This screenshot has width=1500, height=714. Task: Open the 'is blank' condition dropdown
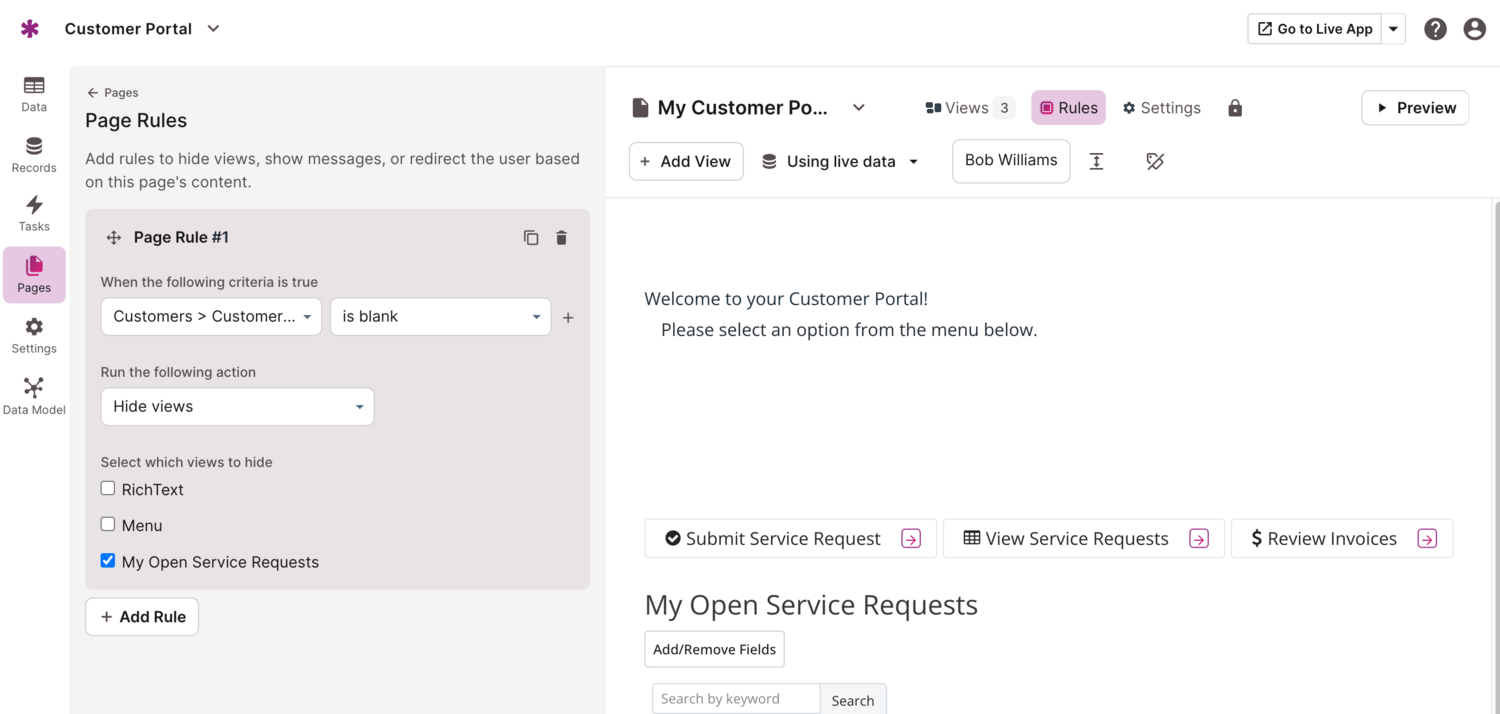(x=440, y=316)
